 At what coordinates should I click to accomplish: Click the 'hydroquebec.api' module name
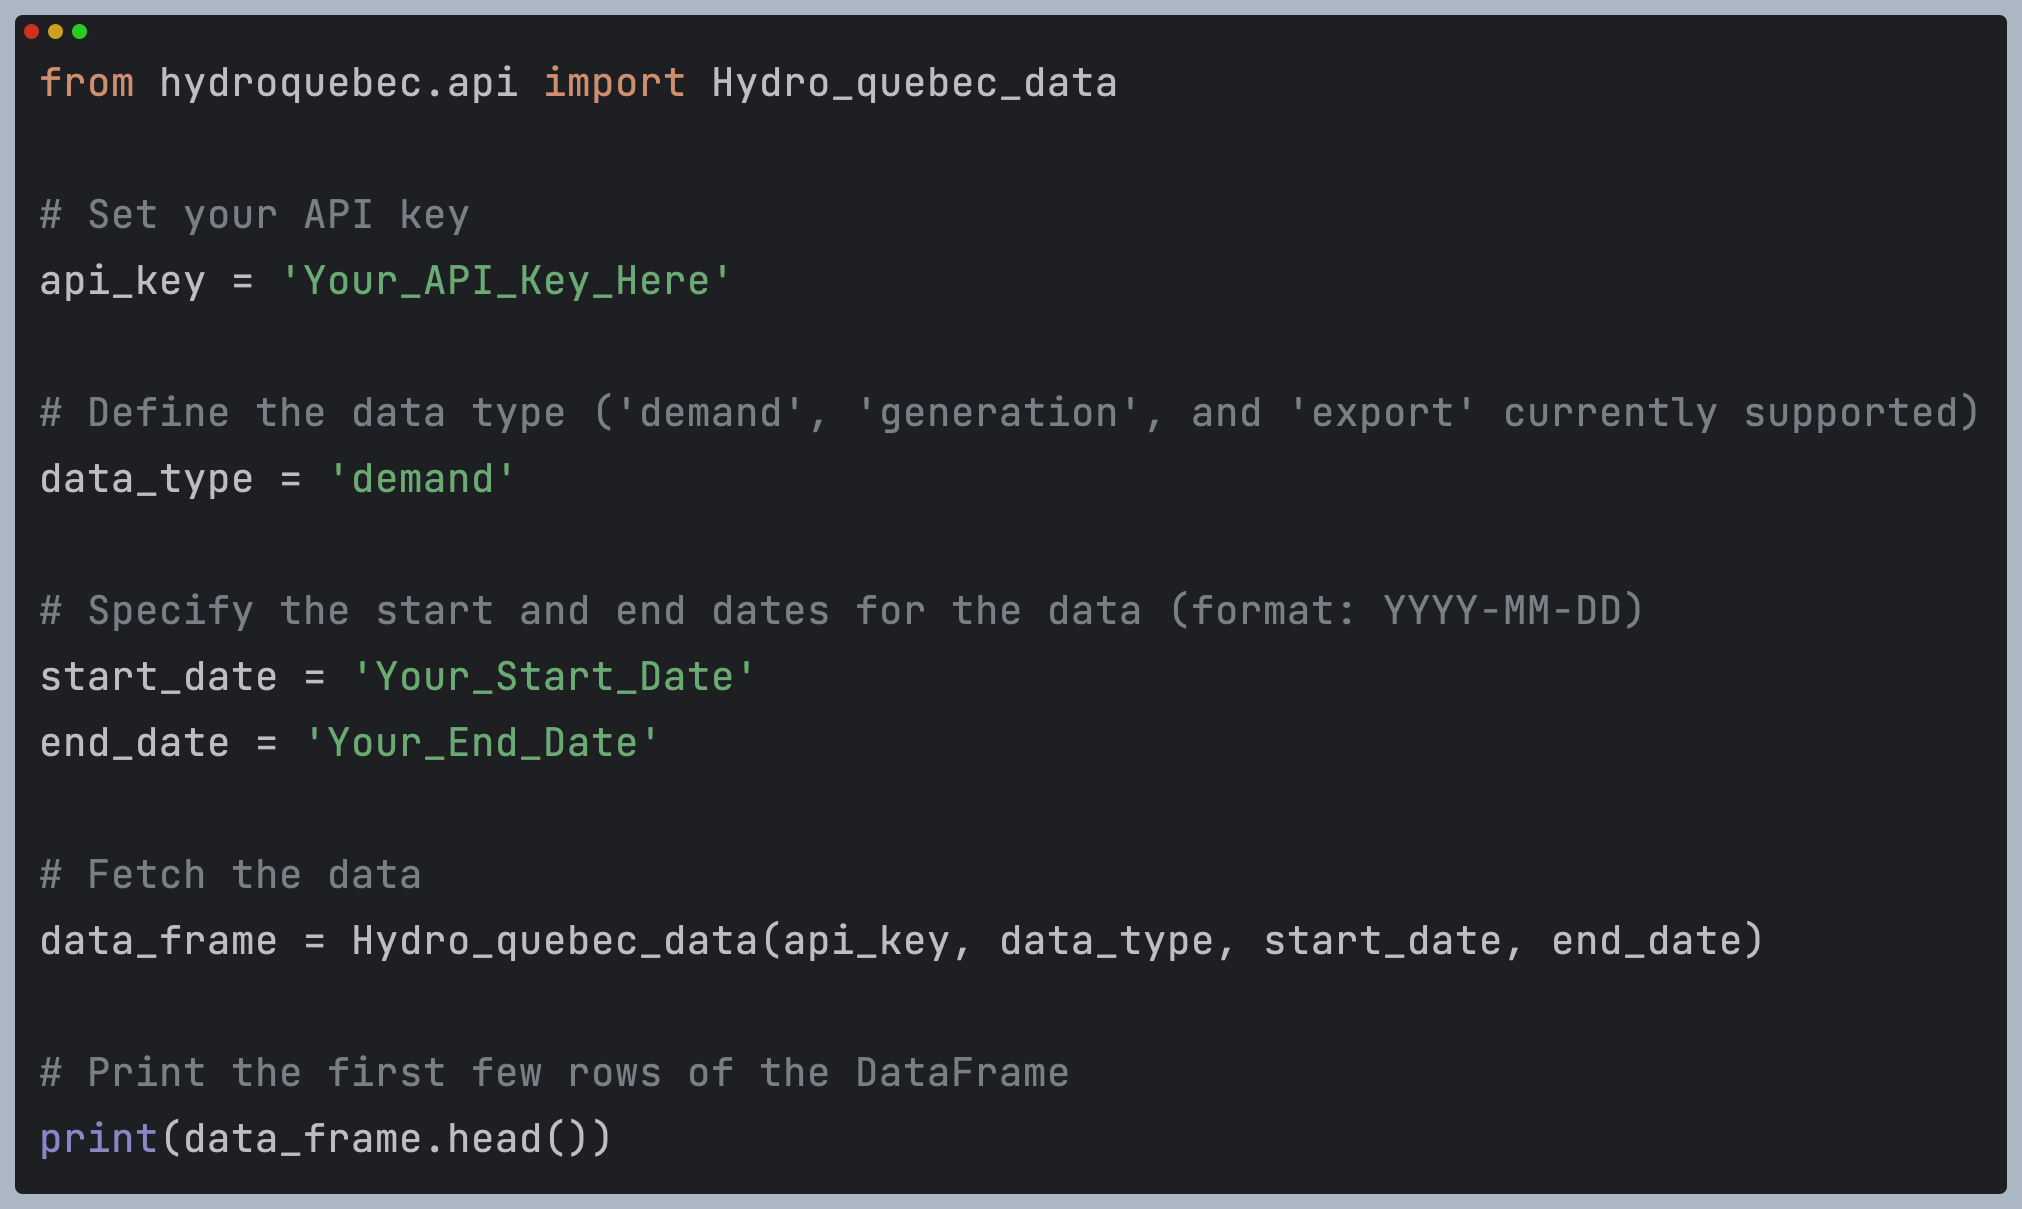click(339, 83)
